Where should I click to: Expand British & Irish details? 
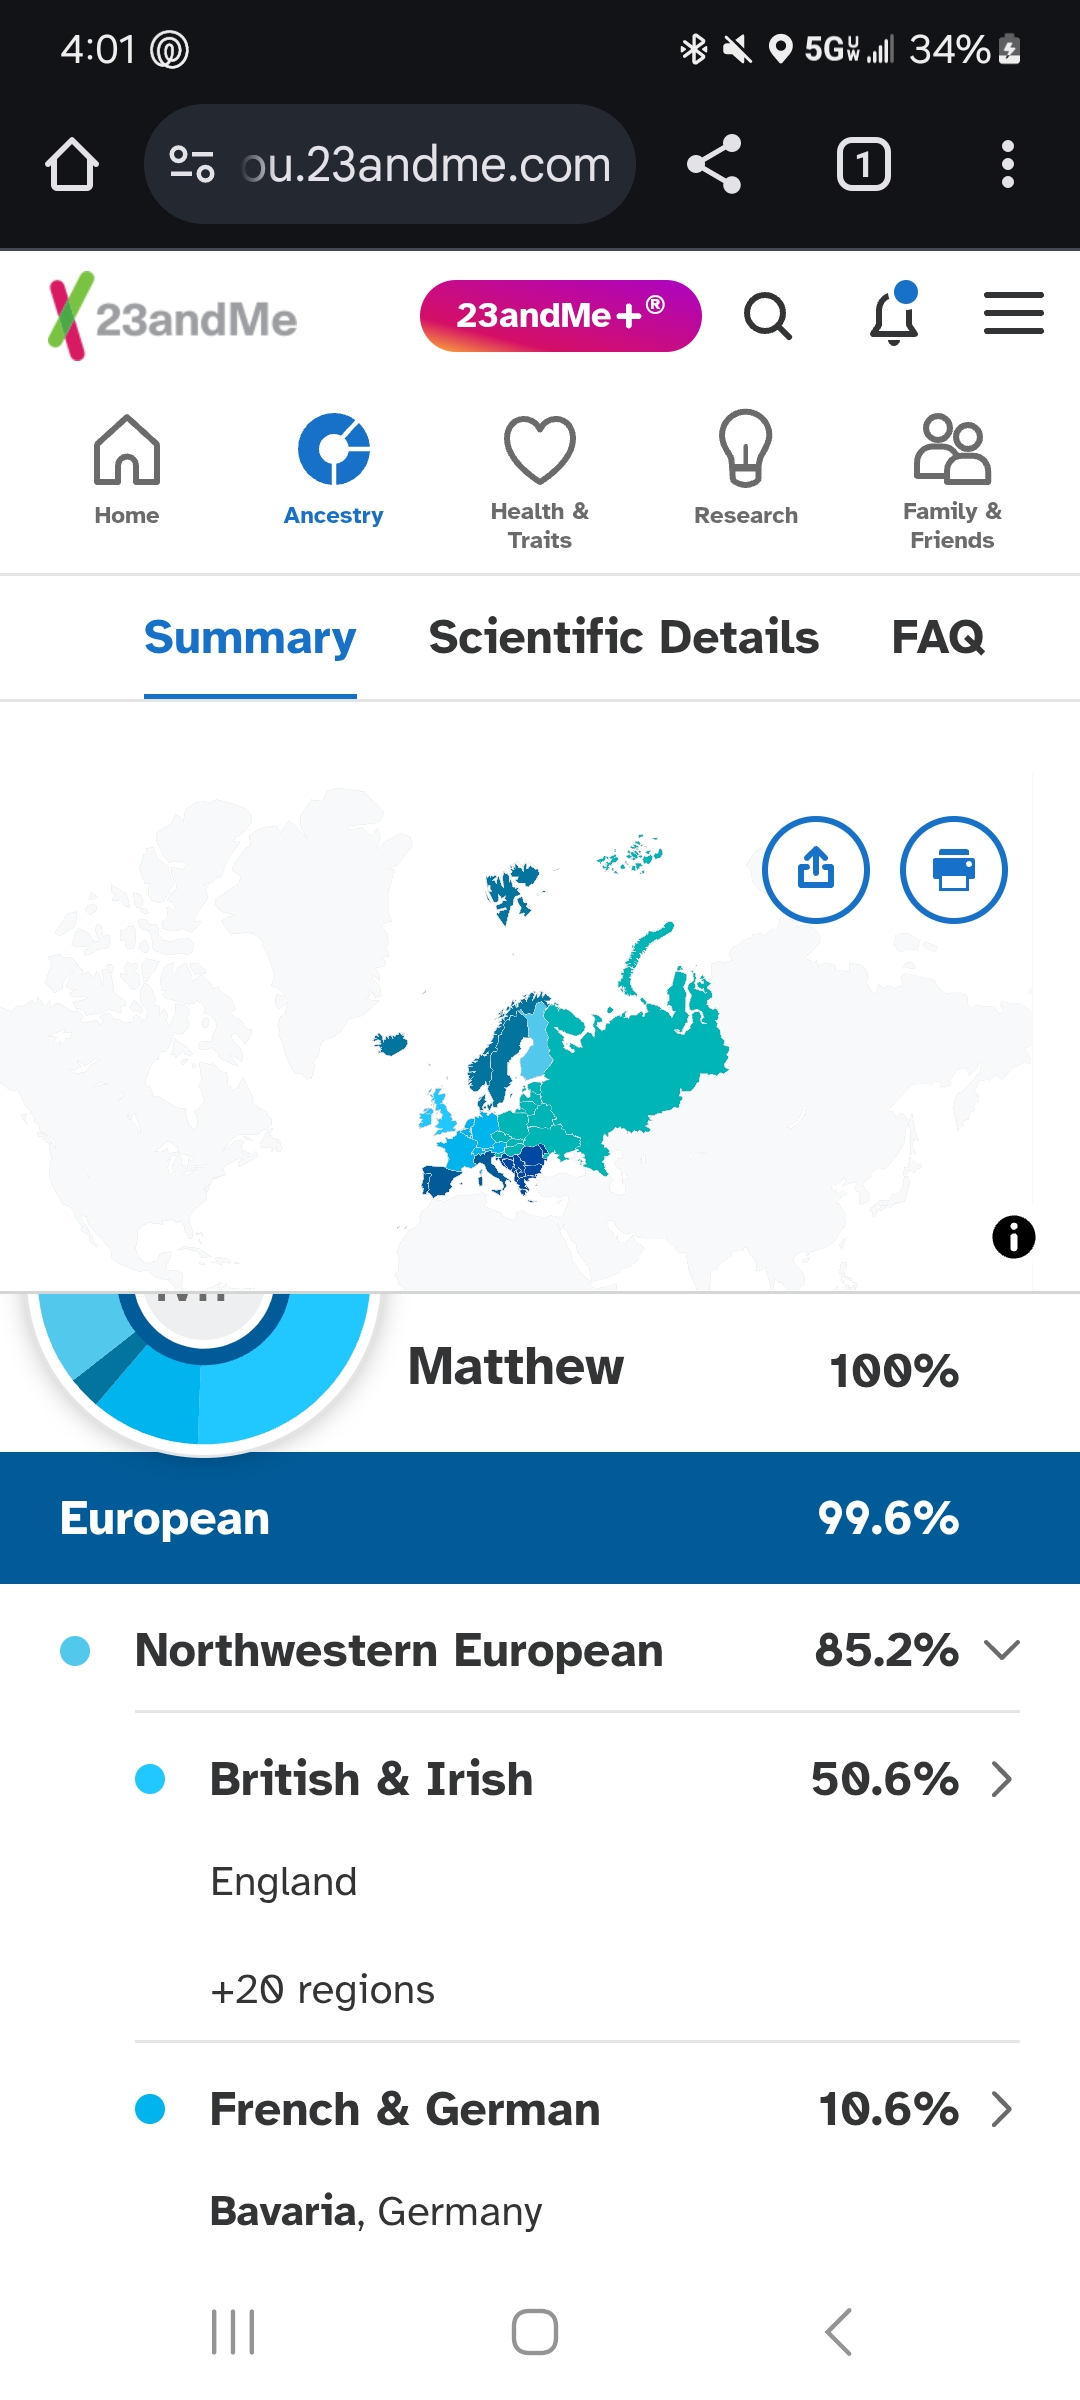pos(1001,1779)
